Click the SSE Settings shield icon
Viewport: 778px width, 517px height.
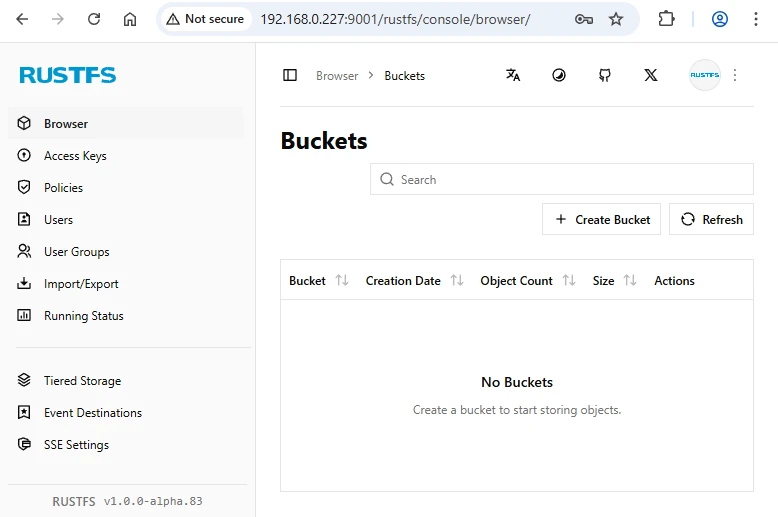click(24, 444)
